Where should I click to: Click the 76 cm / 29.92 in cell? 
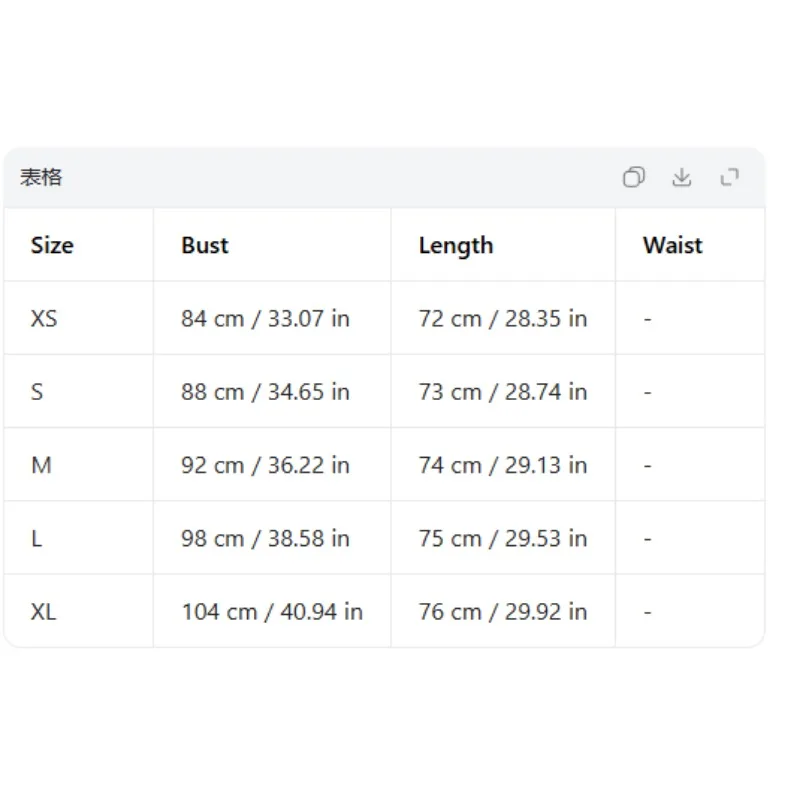[x=503, y=611]
